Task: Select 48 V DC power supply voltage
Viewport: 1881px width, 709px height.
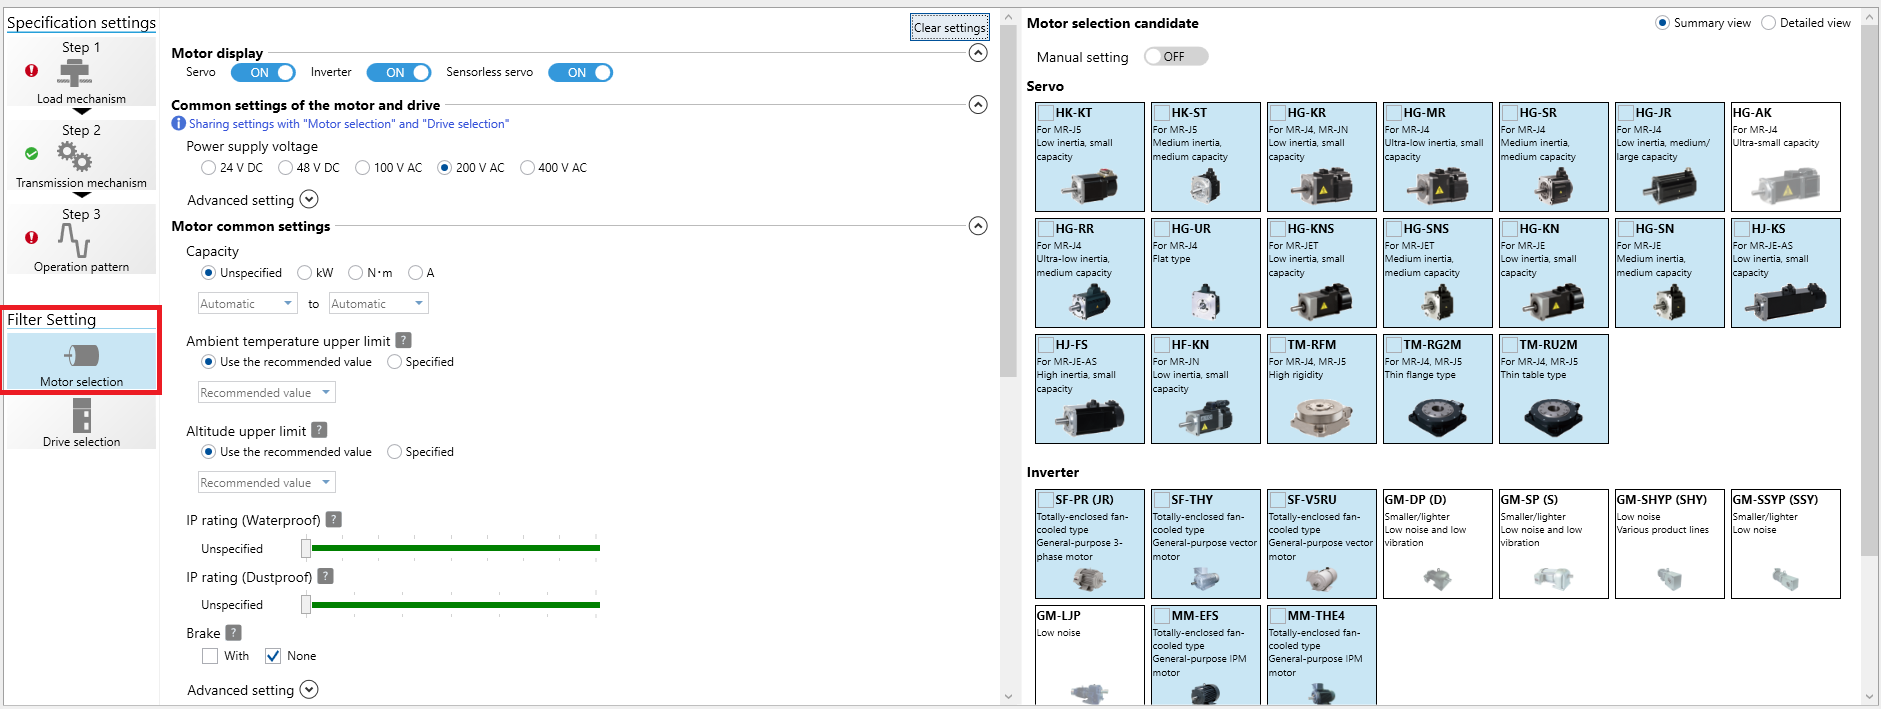Action: tap(286, 167)
